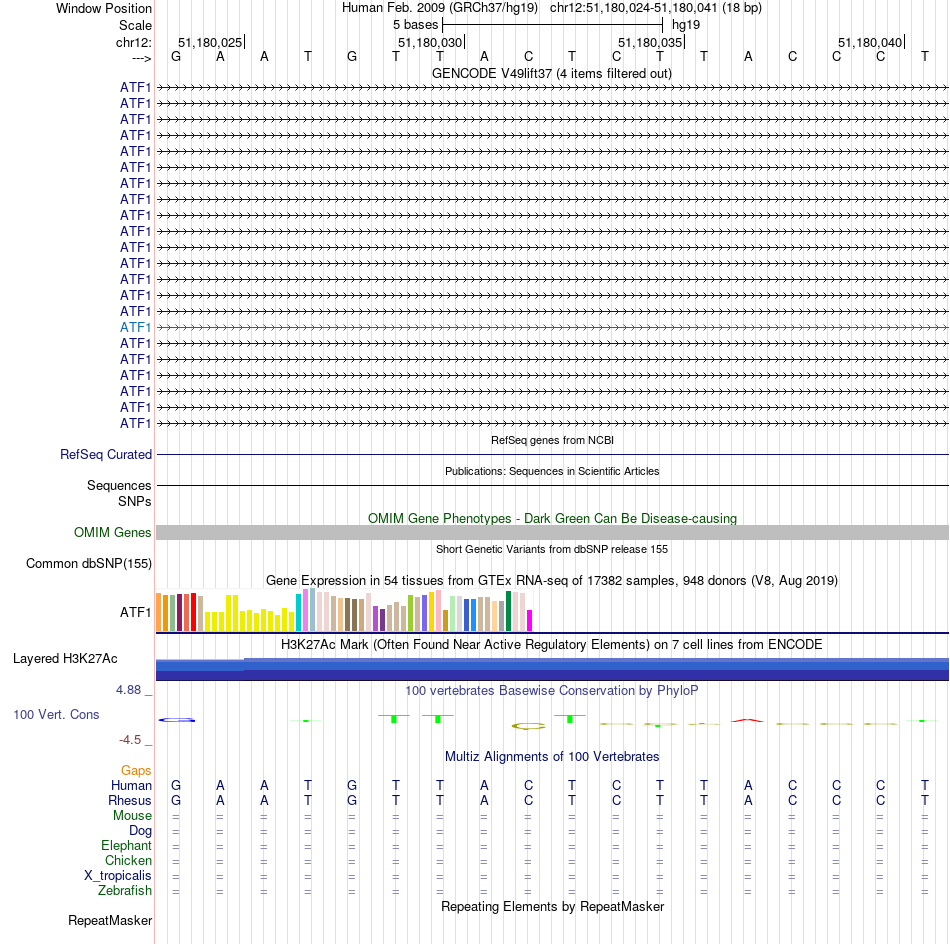
Task: Click the Human species label
Action: [x=131, y=785]
